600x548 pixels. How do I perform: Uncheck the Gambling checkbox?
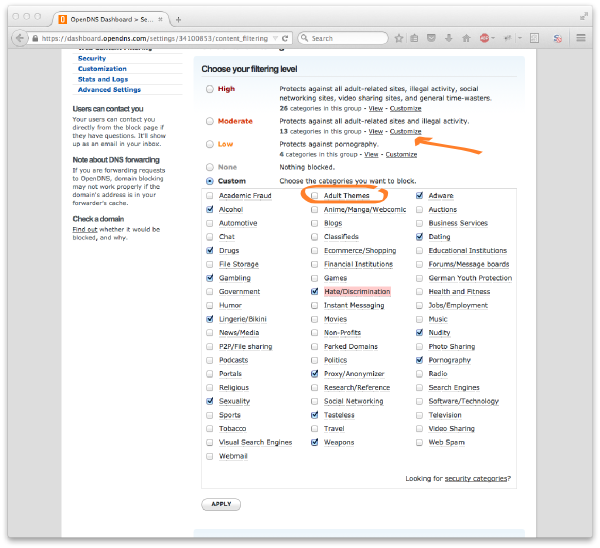click(x=210, y=278)
